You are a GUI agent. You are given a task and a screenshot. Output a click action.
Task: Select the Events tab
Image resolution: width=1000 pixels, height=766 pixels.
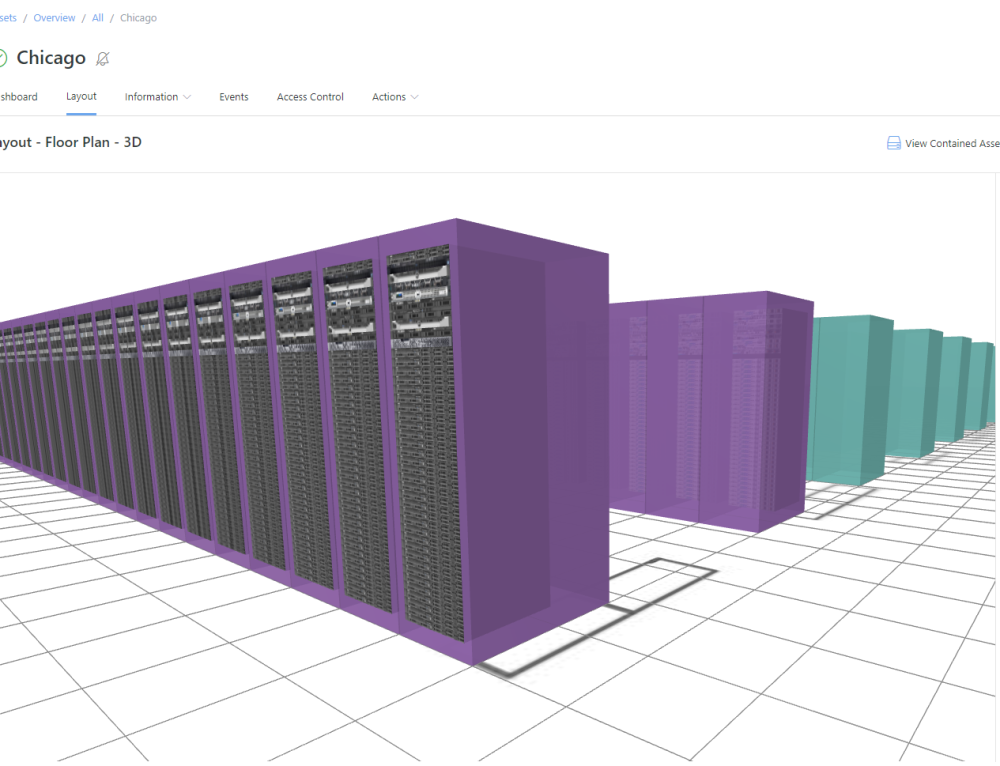[233, 97]
